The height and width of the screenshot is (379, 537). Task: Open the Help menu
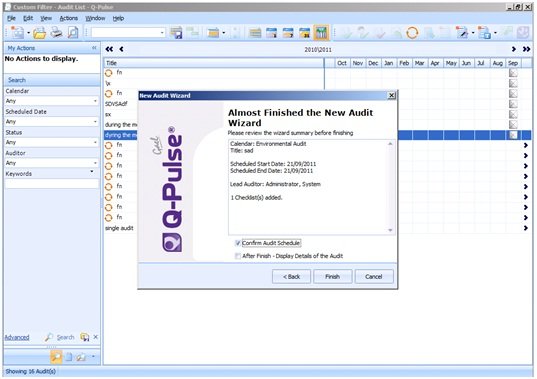coord(118,18)
